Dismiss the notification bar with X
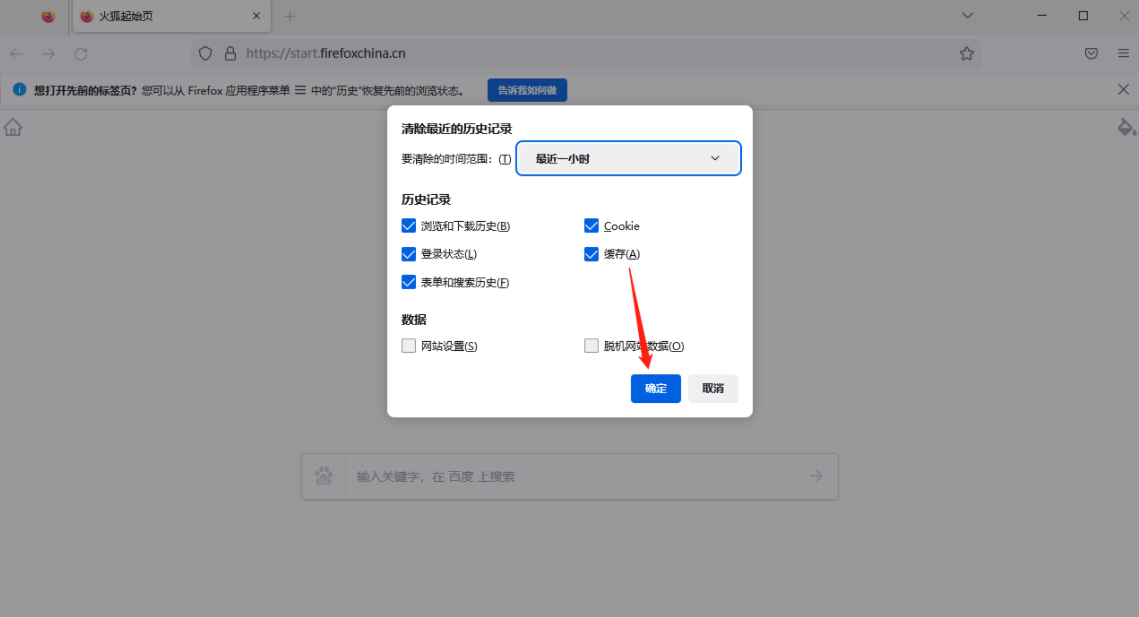This screenshot has height=617, width=1139. coord(1123,89)
